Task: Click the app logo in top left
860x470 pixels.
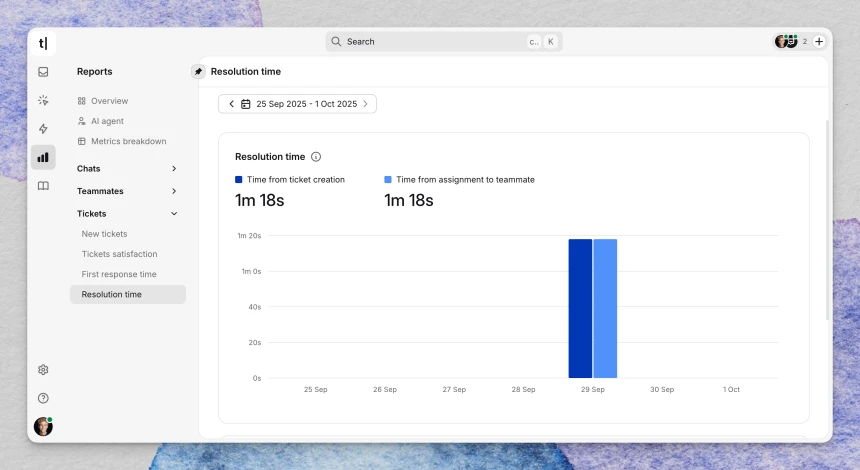Action: coord(43,43)
